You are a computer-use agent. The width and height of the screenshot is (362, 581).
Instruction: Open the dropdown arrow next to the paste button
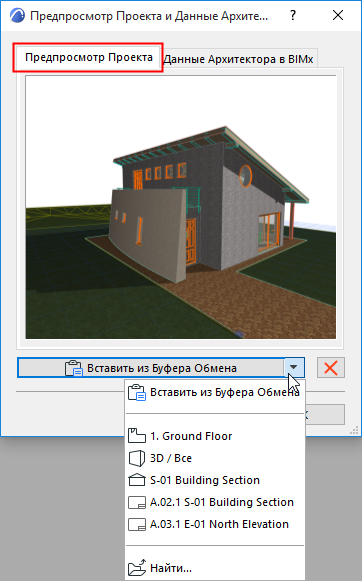pos(294,368)
